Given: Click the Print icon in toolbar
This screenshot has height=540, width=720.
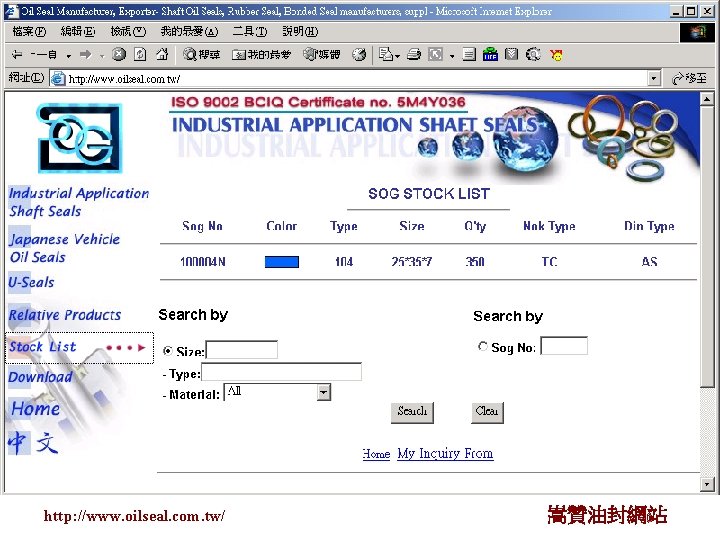Looking at the screenshot, I should (414, 55).
